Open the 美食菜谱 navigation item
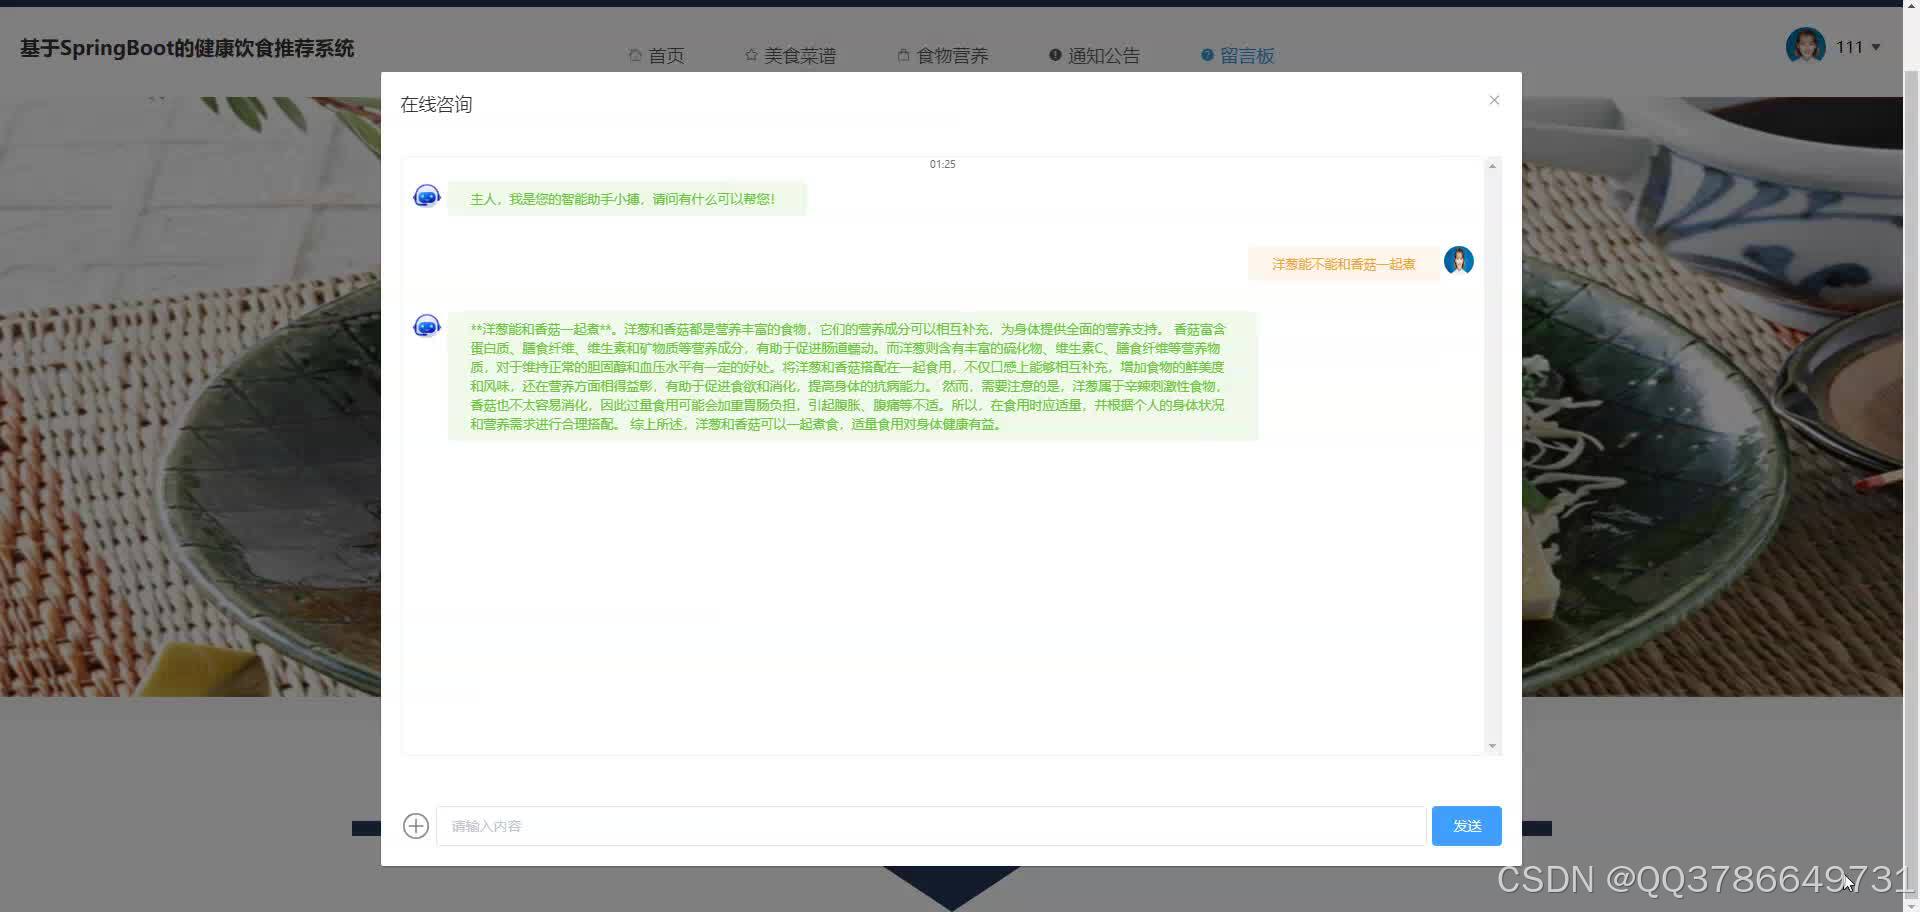 point(790,56)
